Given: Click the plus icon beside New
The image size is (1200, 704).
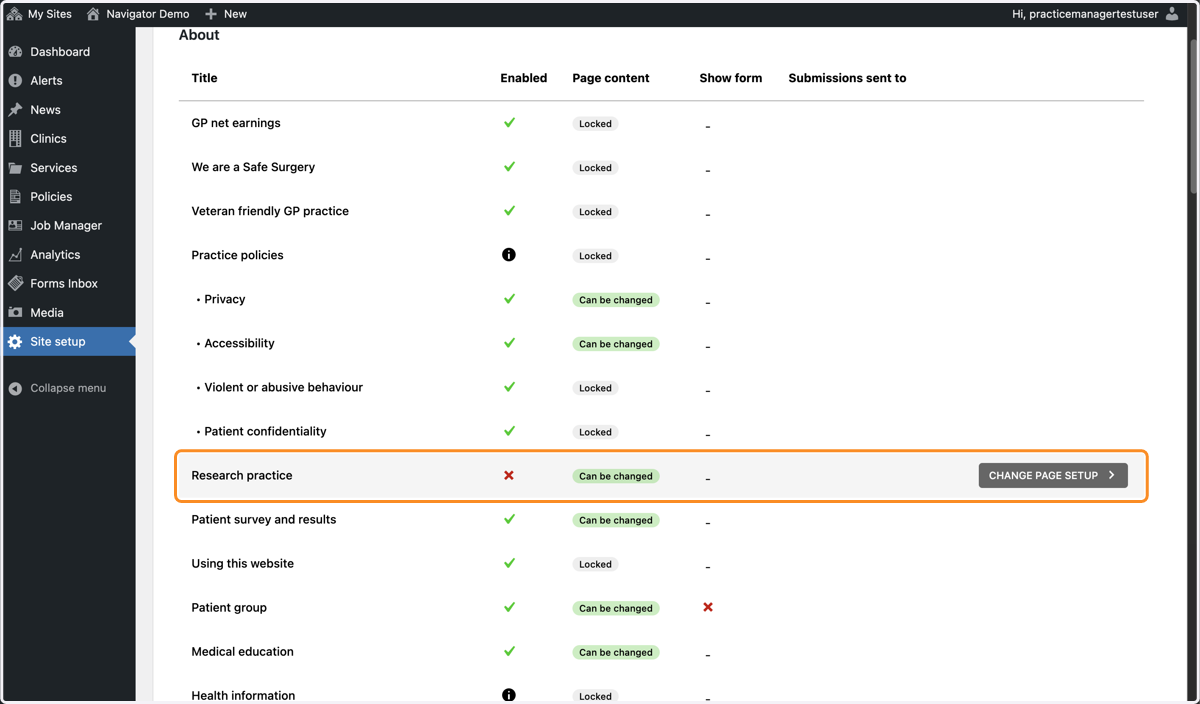Looking at the screenshot, I should point(210,14).
